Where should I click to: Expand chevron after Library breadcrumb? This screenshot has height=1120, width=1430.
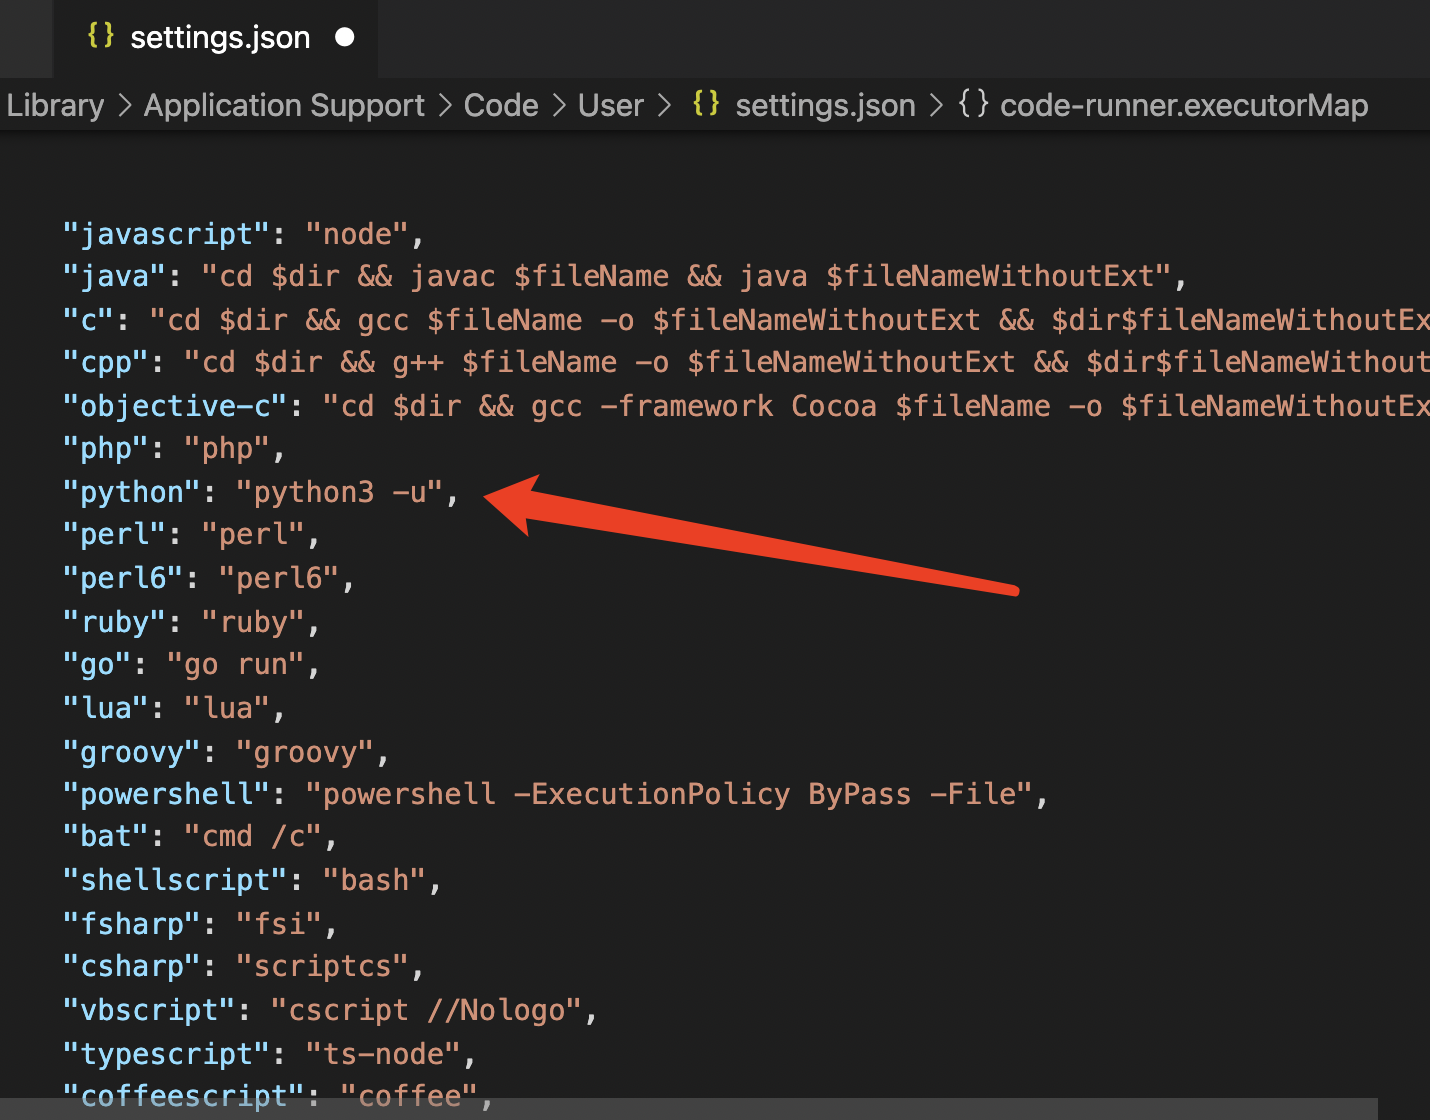(125, 105)
